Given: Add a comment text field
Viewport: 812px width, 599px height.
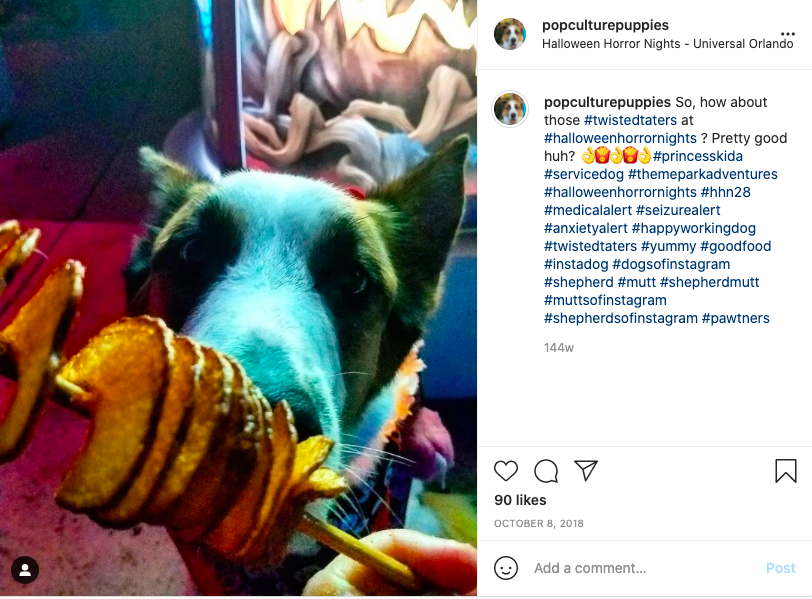Looking at the screenshot, I should click(644, 568).
